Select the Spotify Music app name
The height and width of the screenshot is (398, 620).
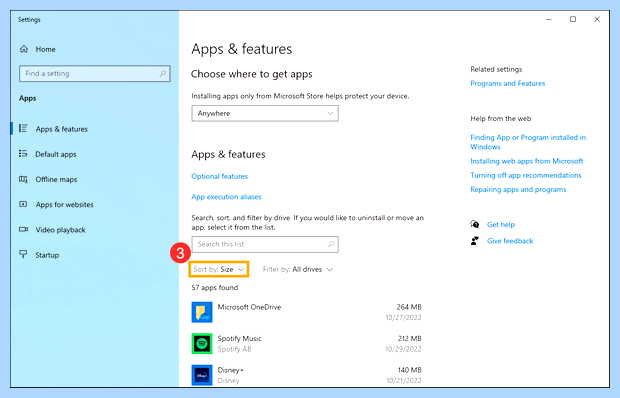239,339
